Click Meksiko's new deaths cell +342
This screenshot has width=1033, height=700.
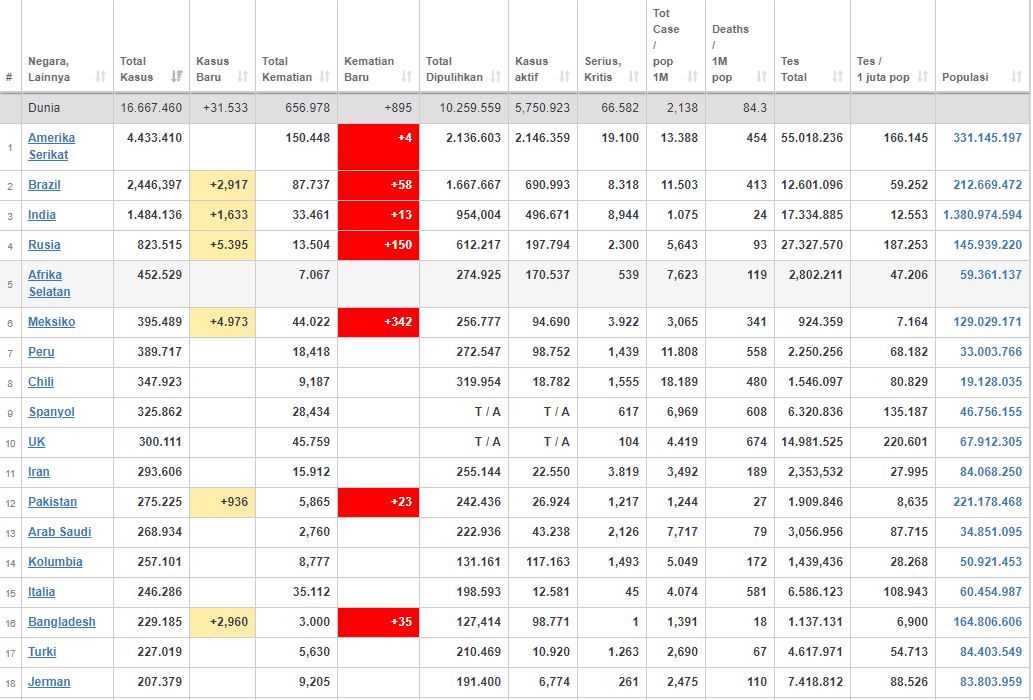[x=378, y=322]
